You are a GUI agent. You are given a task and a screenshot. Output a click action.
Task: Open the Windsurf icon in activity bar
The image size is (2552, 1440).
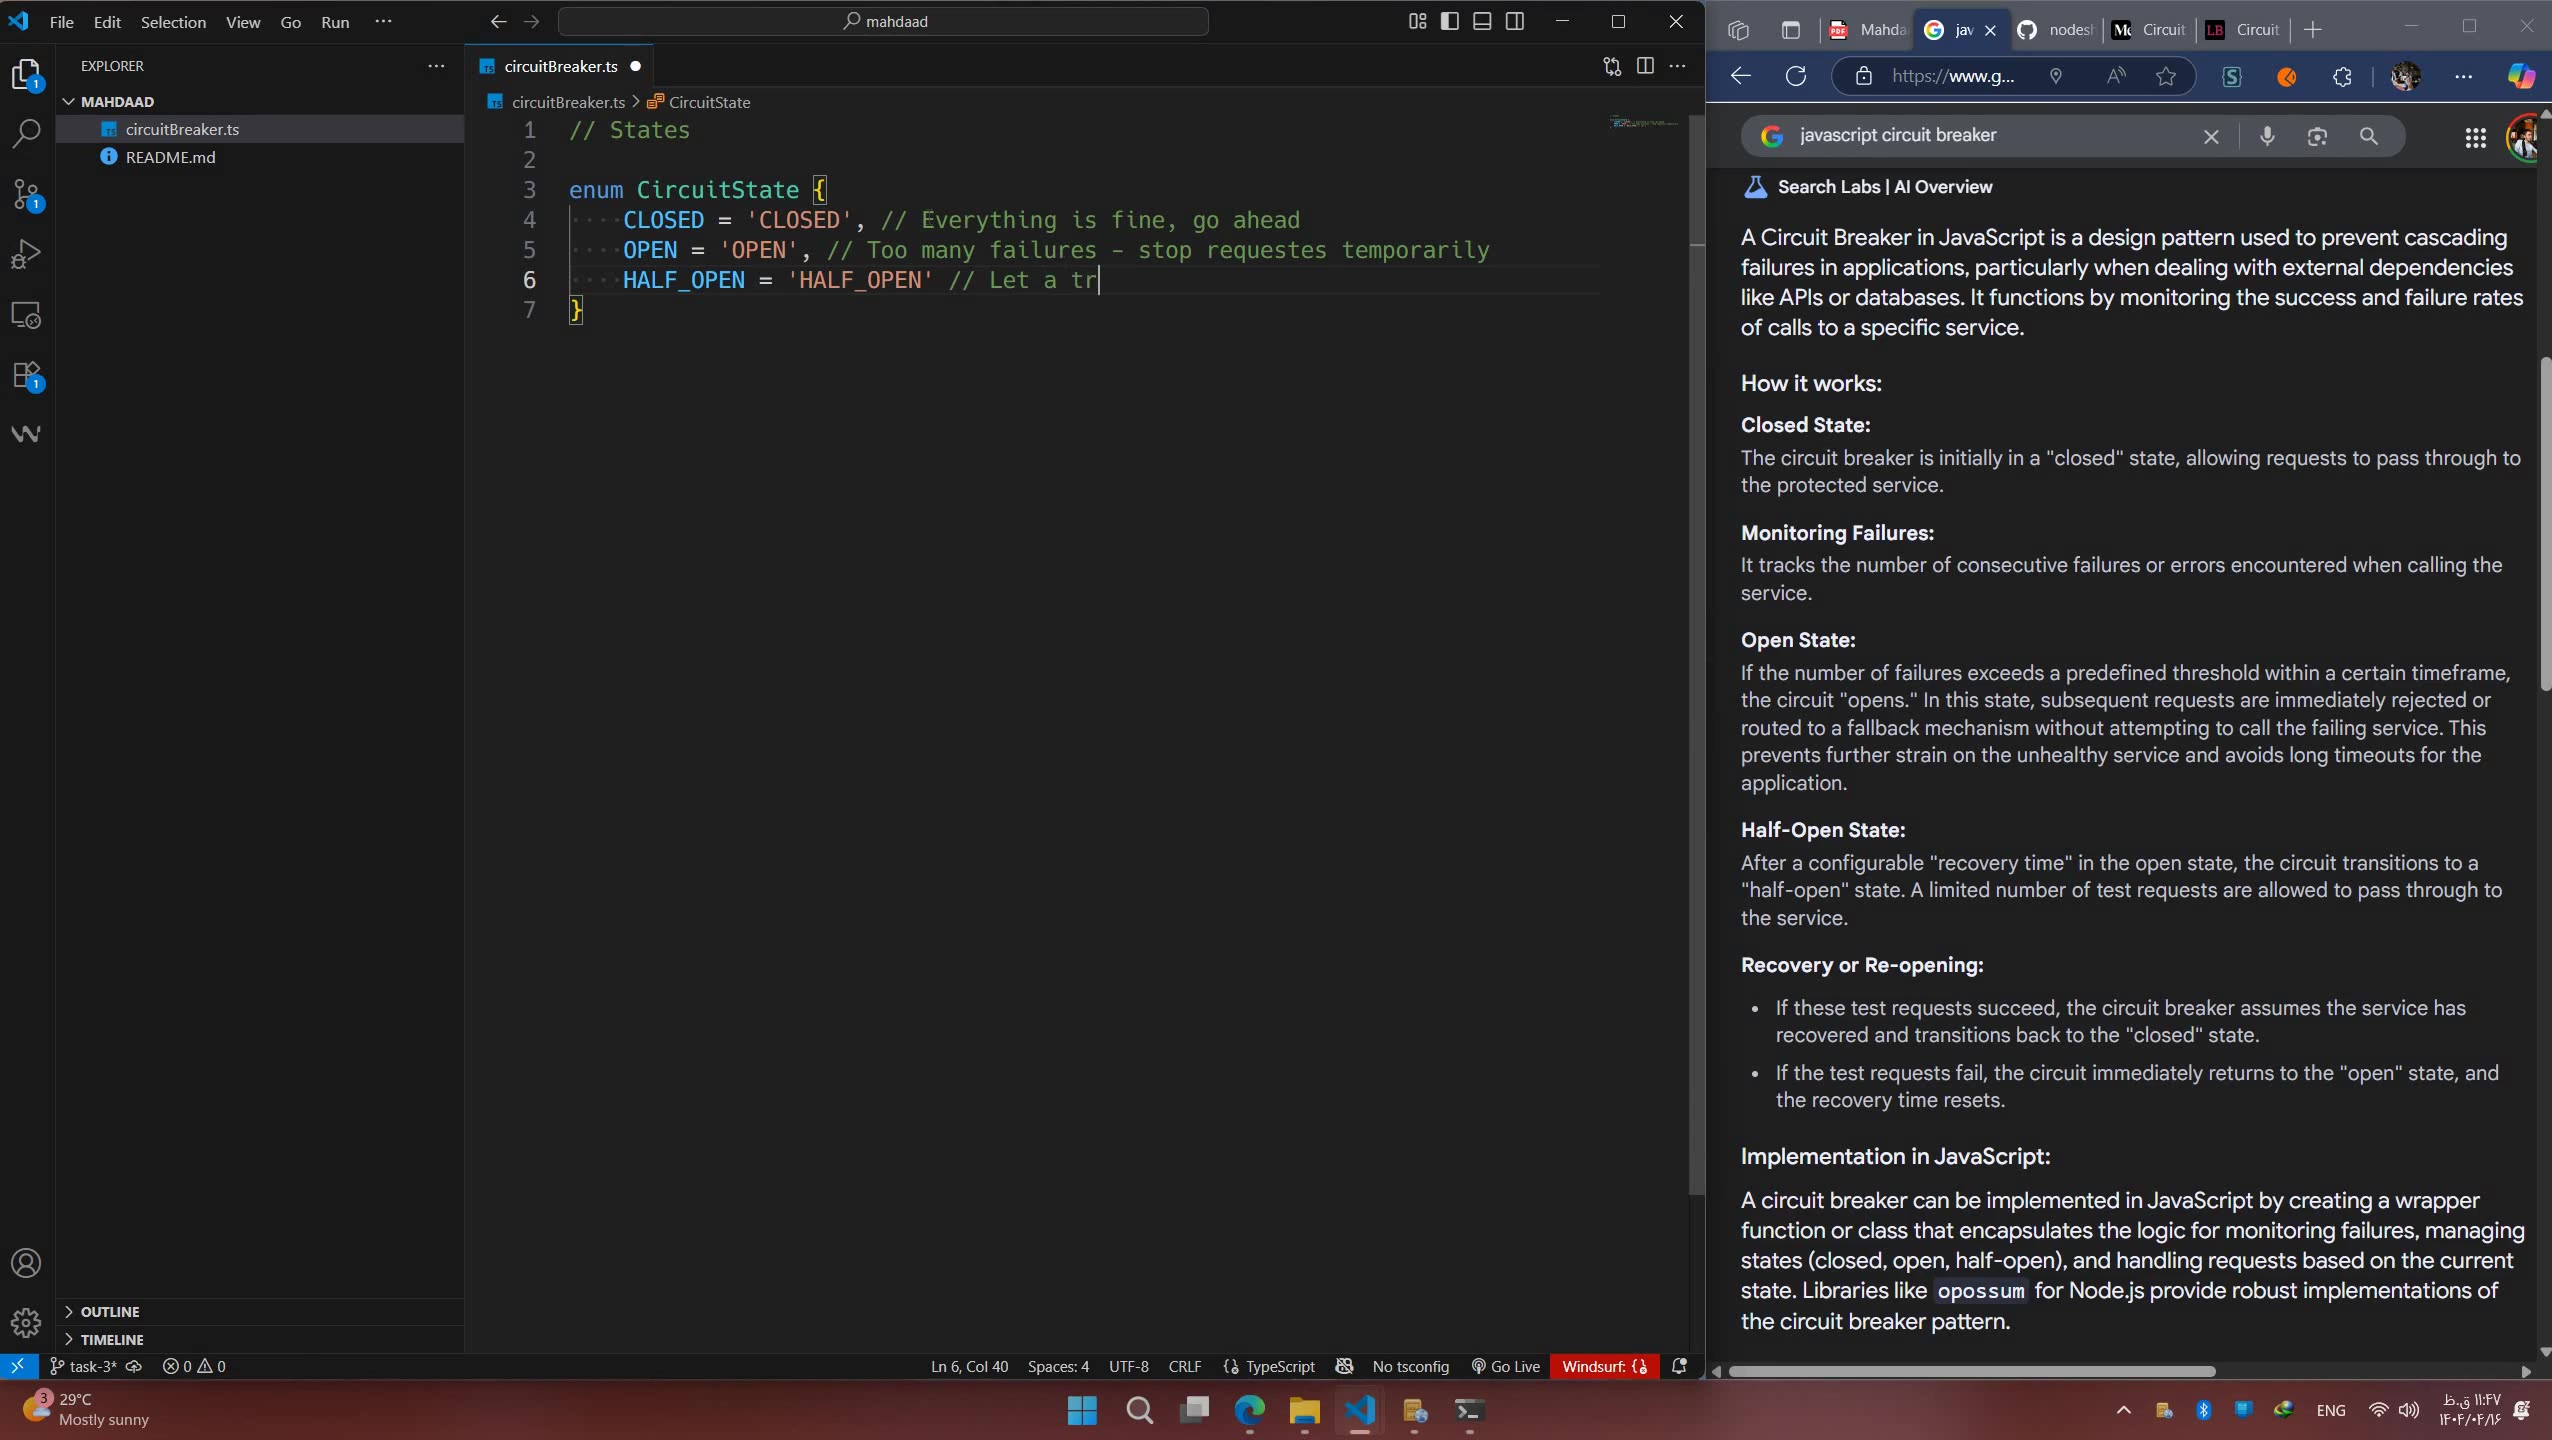26,434
